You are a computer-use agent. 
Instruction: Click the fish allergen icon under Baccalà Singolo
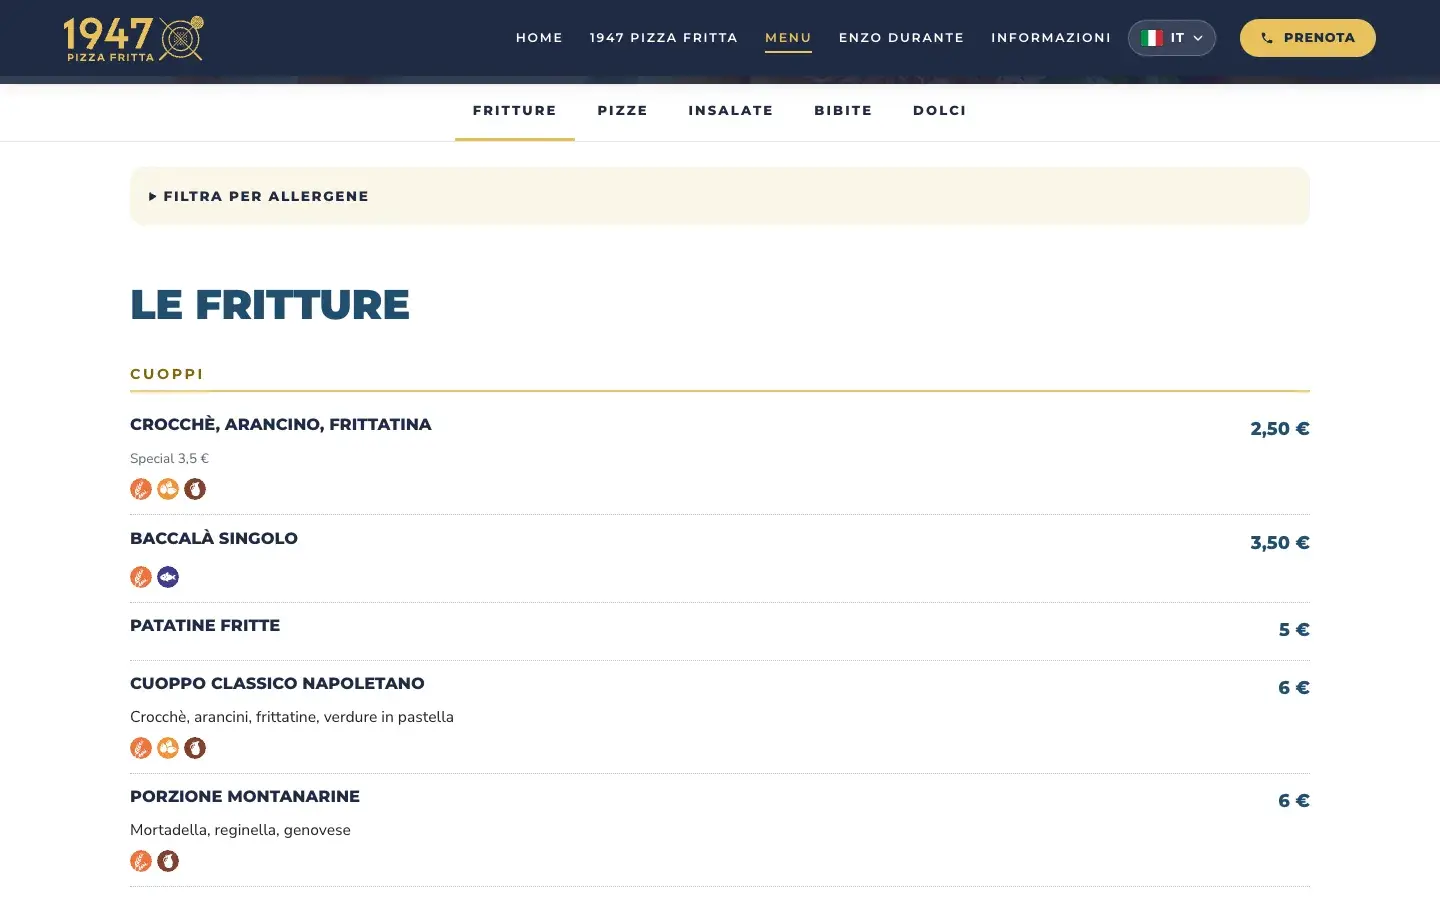[x=168, y=577]
